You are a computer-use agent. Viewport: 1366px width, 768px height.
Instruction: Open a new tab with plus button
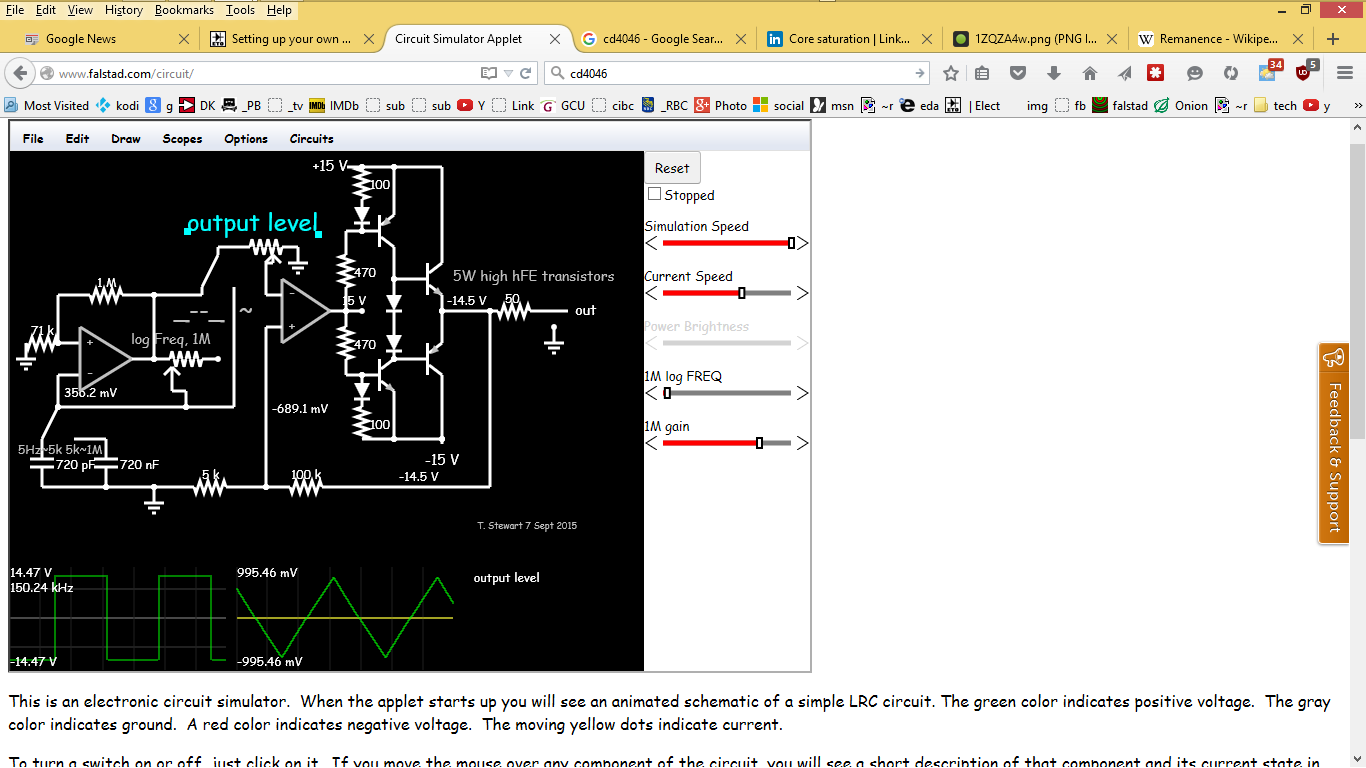point(1332,39)
